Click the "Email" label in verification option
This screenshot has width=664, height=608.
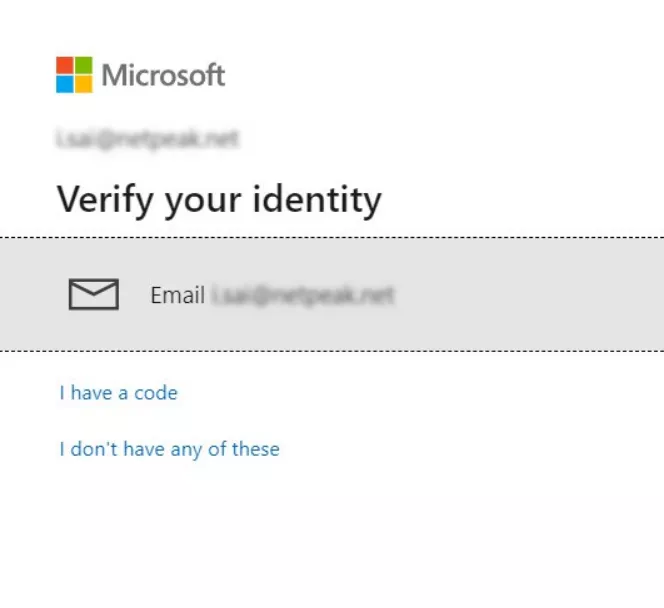tap(177, 295)
